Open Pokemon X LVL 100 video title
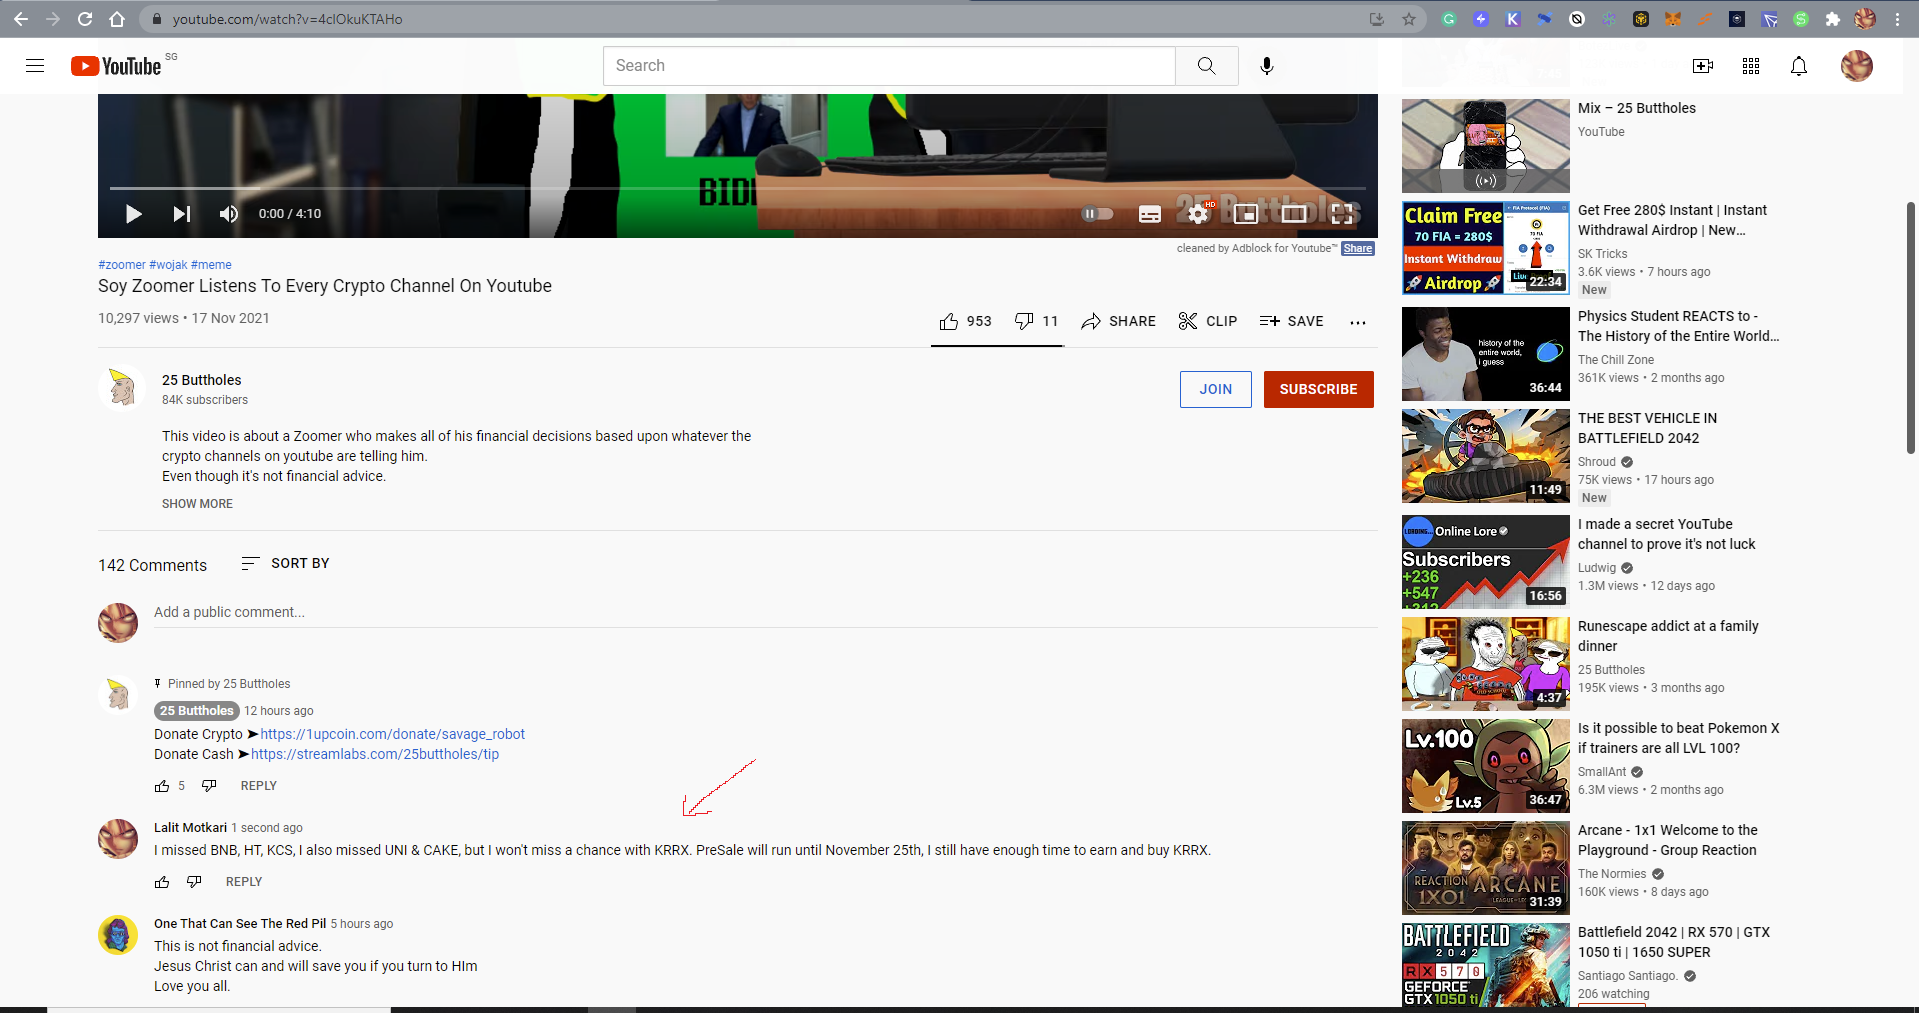The image size is (1920, 1013). 1678,738
